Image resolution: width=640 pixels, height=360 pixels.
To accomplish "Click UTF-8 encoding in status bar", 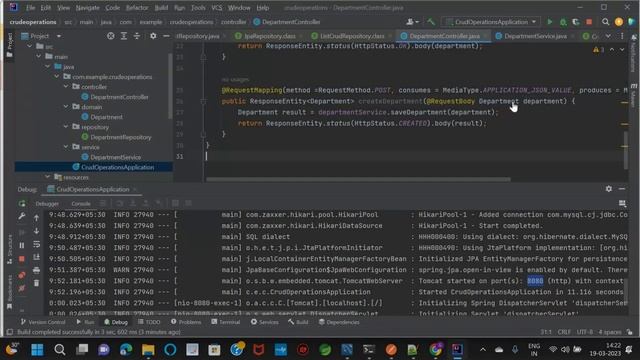I will 585,332.
